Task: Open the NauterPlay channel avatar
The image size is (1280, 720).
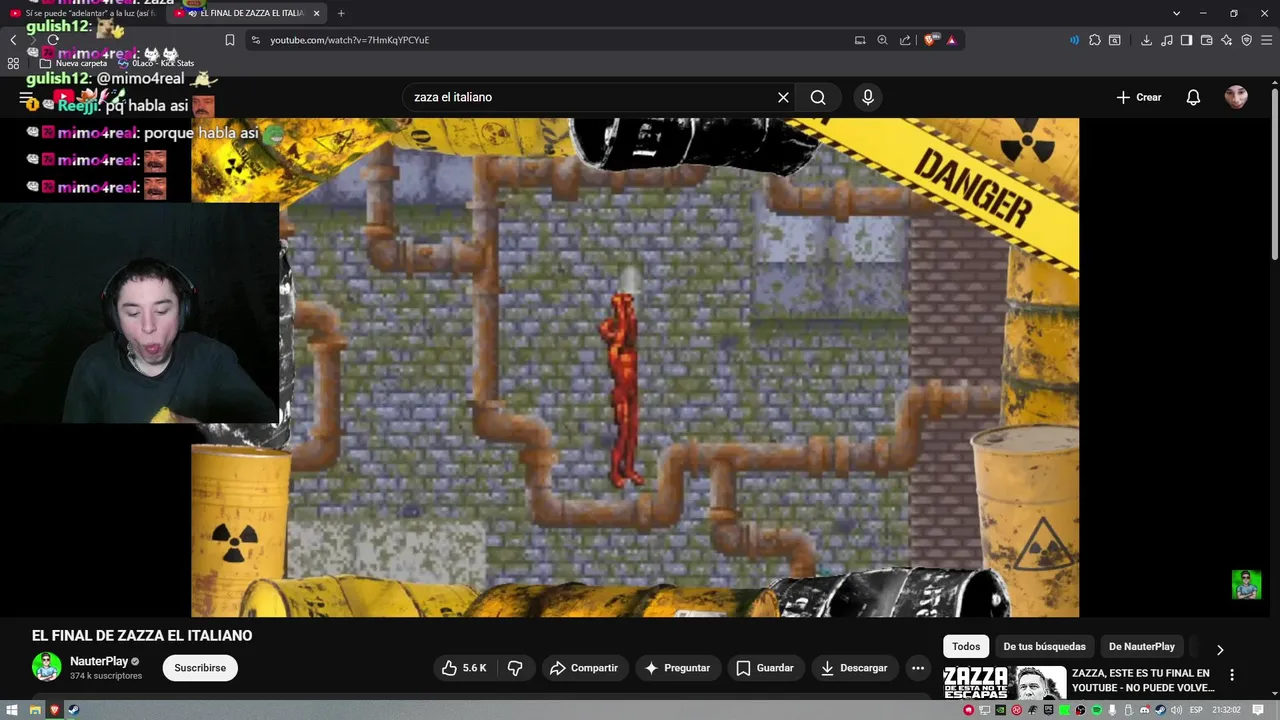Action: click(x=47, y=667)
